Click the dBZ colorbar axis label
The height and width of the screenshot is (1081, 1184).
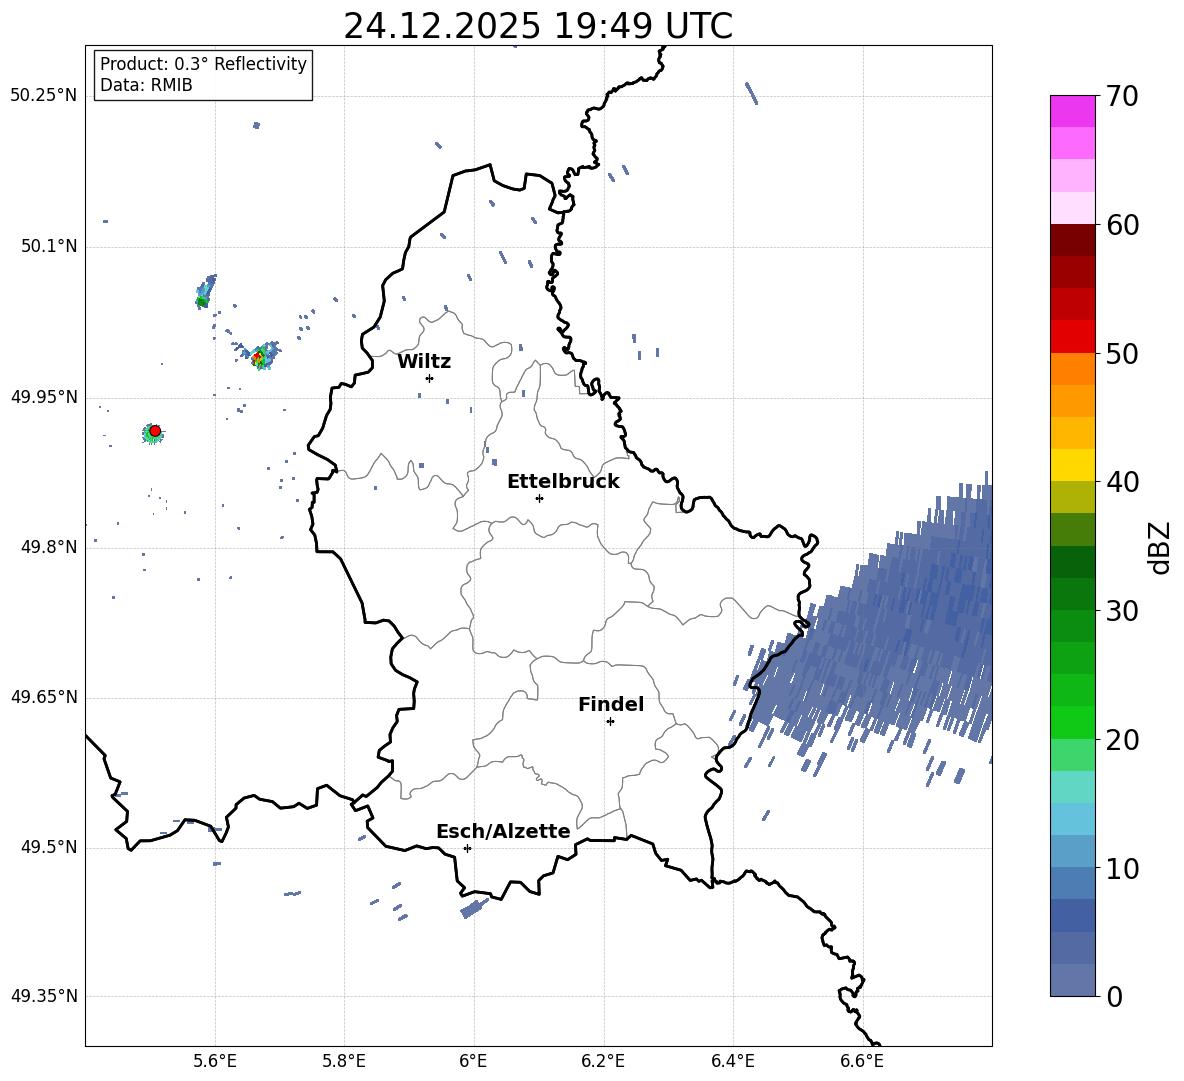1160,547
